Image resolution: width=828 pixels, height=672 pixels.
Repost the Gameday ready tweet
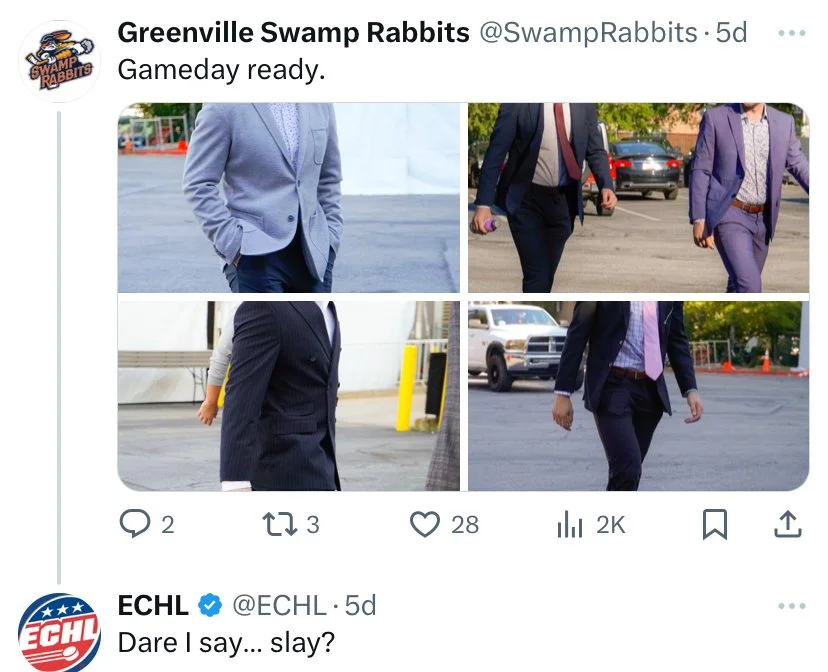point(280,524)
